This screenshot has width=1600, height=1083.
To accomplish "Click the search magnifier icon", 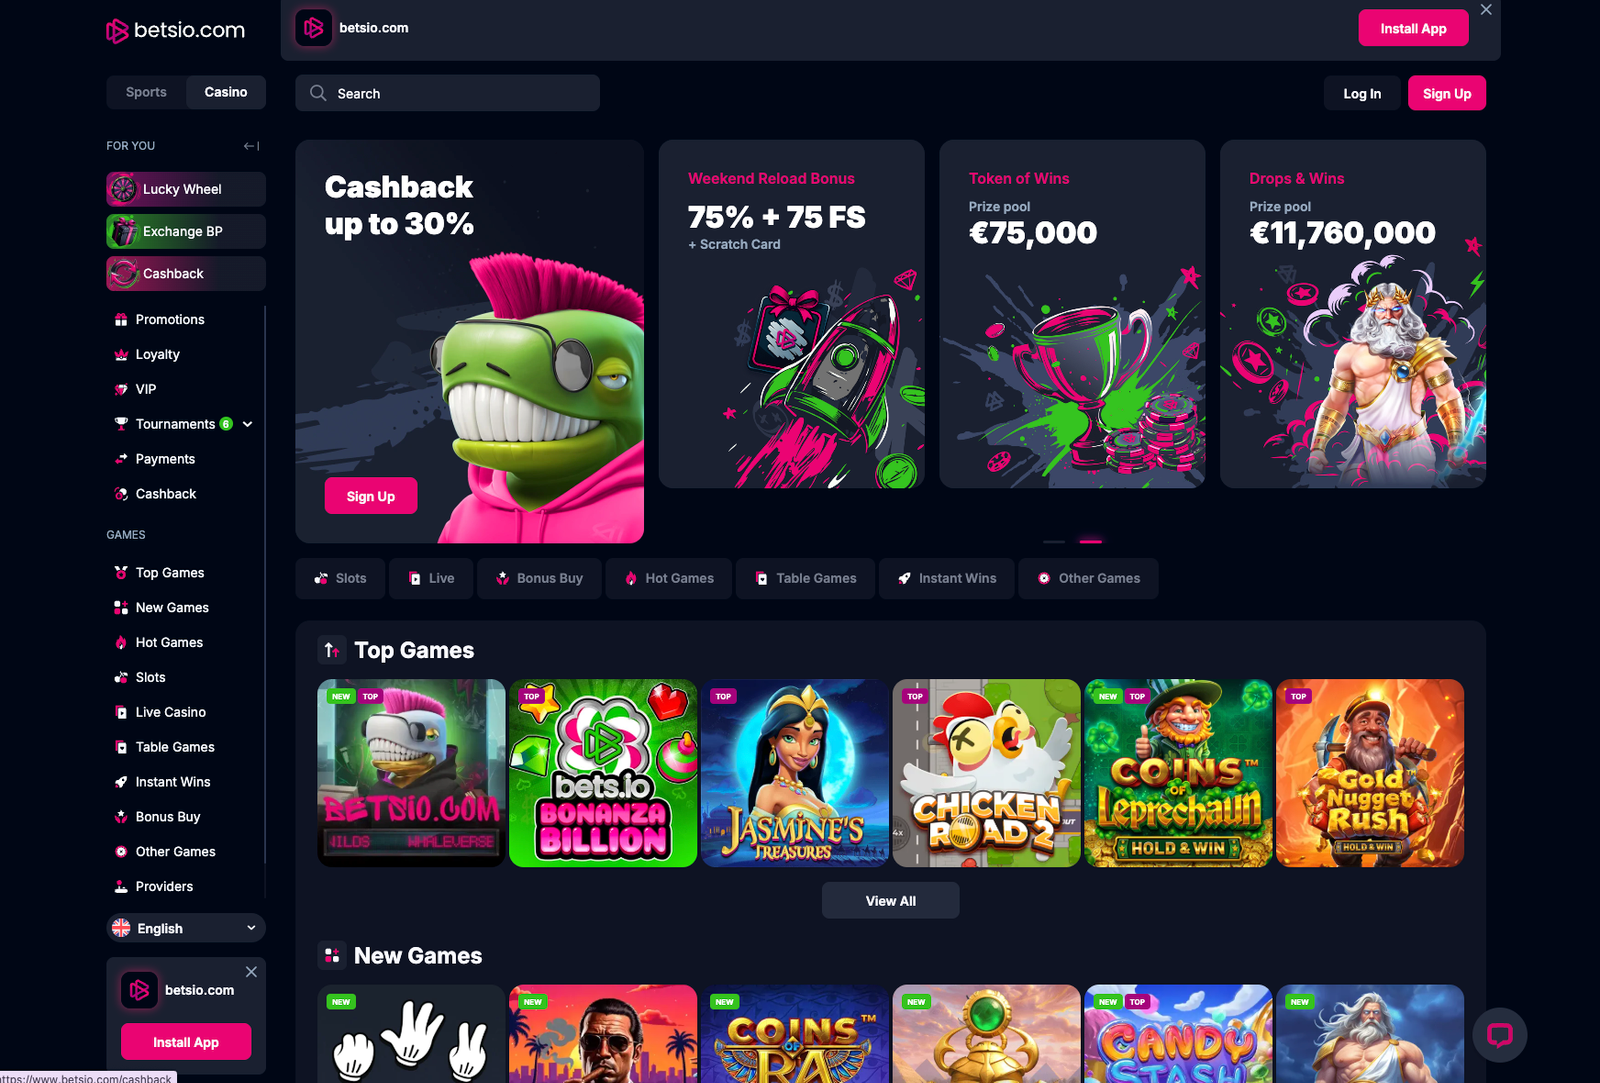I will (318, 93).
